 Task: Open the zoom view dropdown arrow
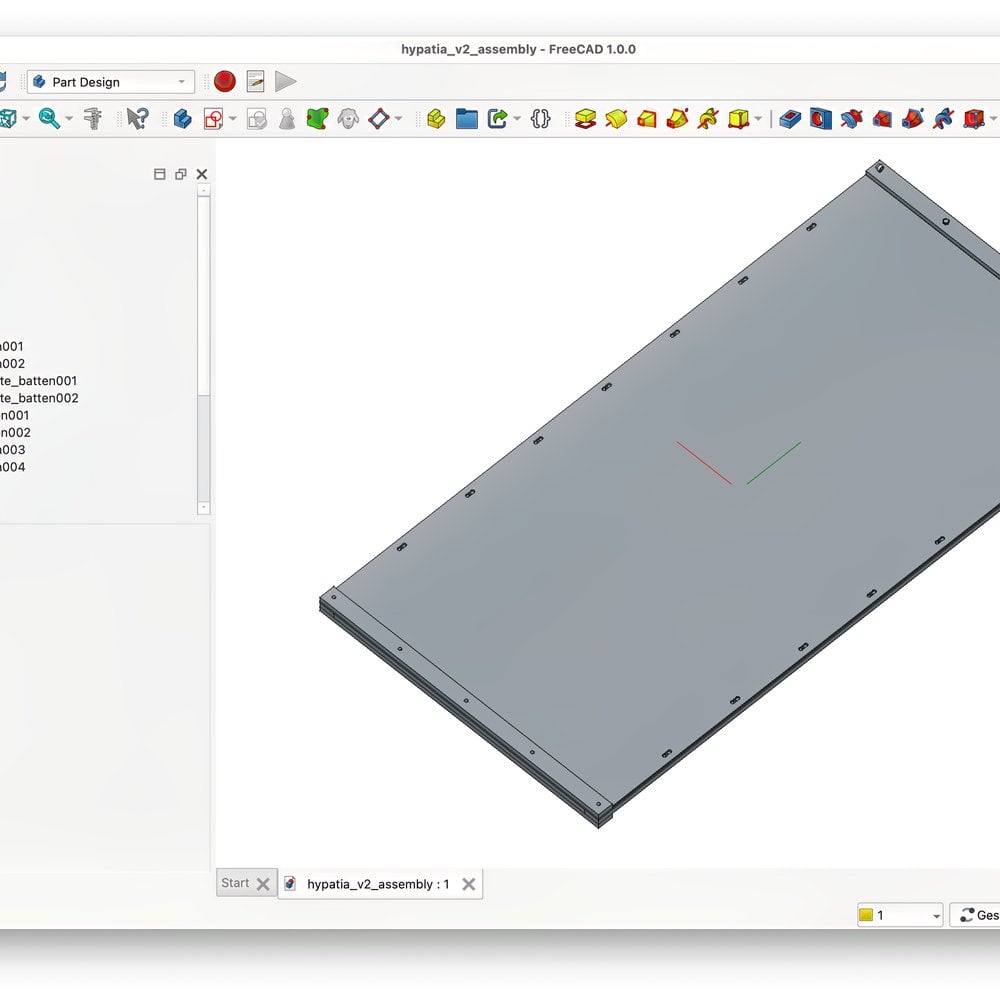(x=69, y=119)
